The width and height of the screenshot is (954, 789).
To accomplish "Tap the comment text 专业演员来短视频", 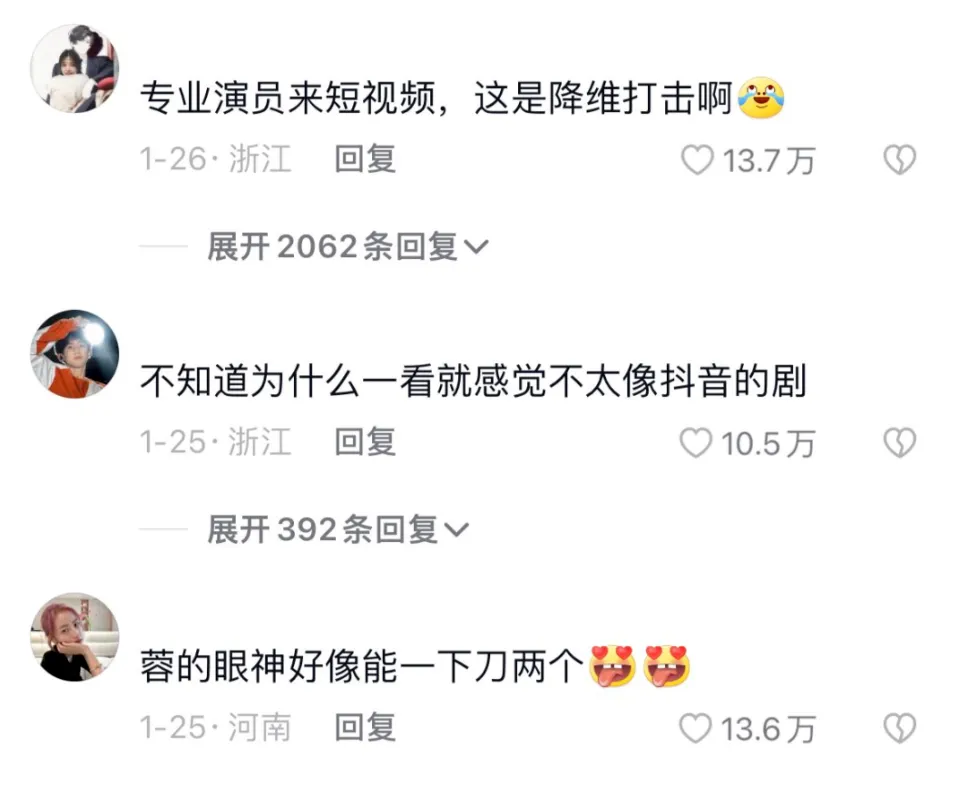I will (288, 98).
